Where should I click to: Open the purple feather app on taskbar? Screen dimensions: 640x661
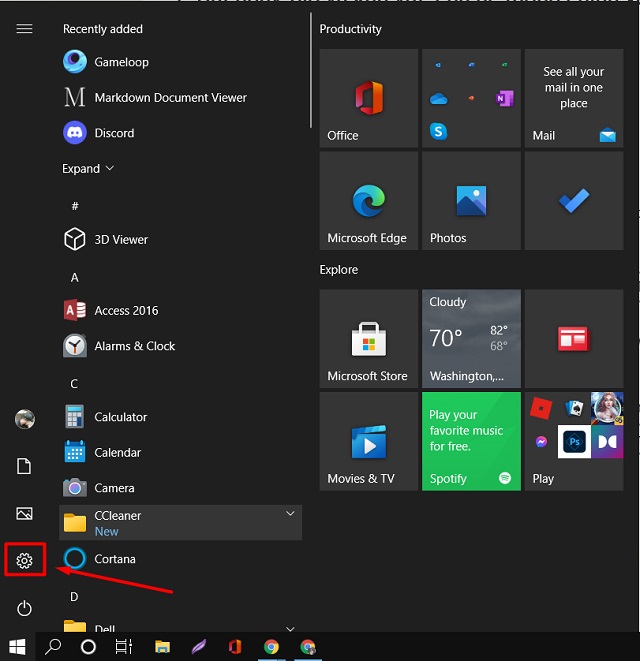[x=199, y=647]
